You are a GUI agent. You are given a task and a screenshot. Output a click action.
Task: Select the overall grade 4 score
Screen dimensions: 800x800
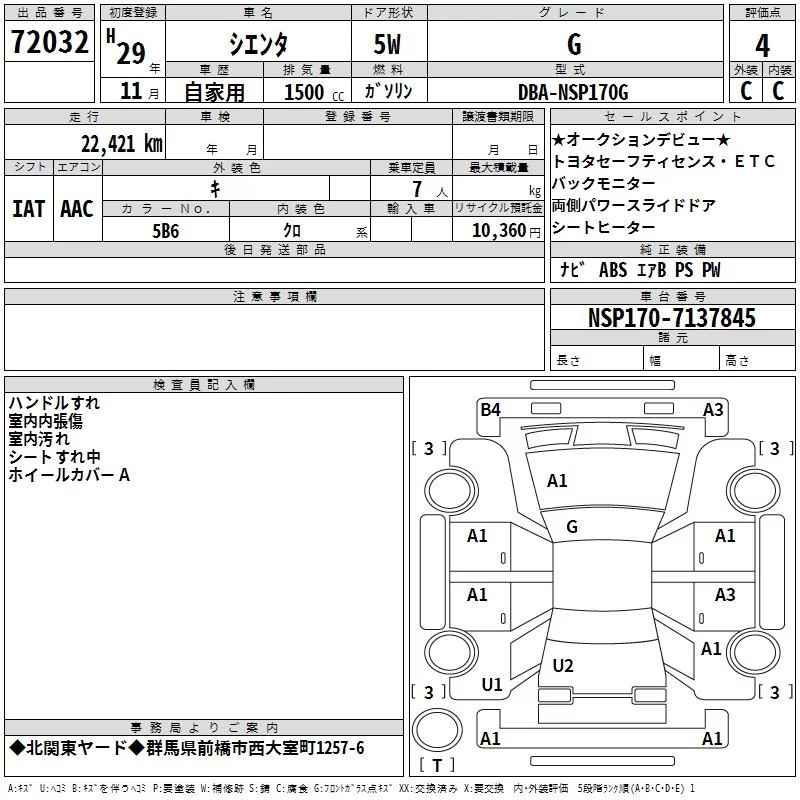click(762, 45)
